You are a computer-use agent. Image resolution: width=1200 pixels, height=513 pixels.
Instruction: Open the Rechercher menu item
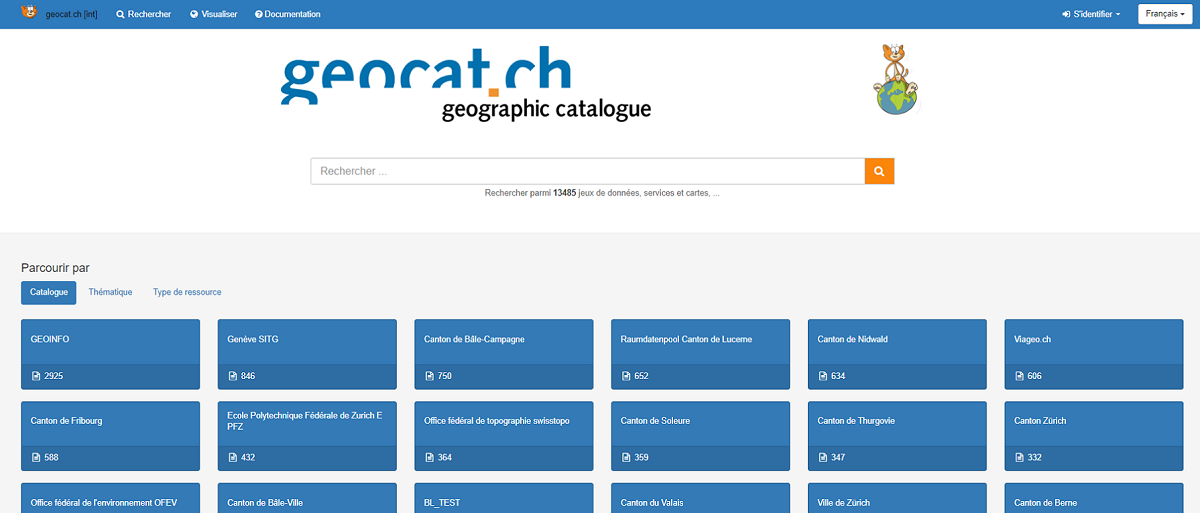point(143,15)
